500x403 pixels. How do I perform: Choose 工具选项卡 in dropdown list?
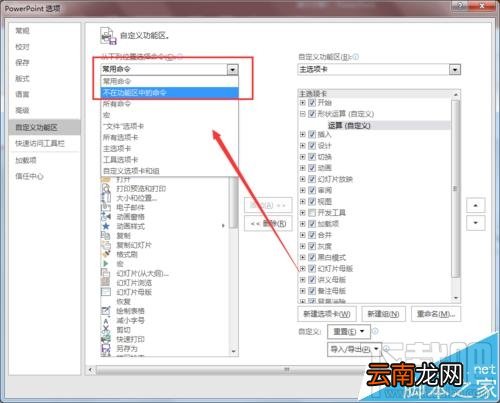(x=170, y=160)
